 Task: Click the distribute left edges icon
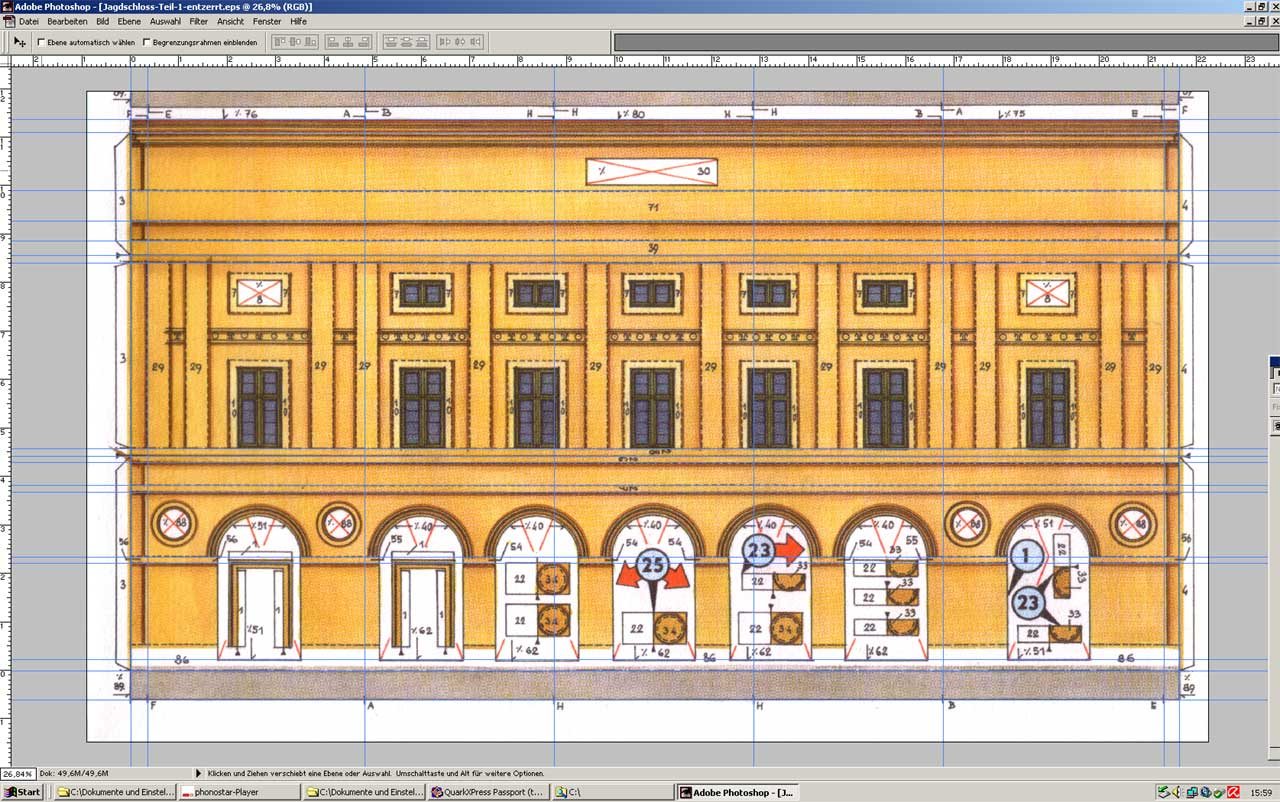coord(444,42)
